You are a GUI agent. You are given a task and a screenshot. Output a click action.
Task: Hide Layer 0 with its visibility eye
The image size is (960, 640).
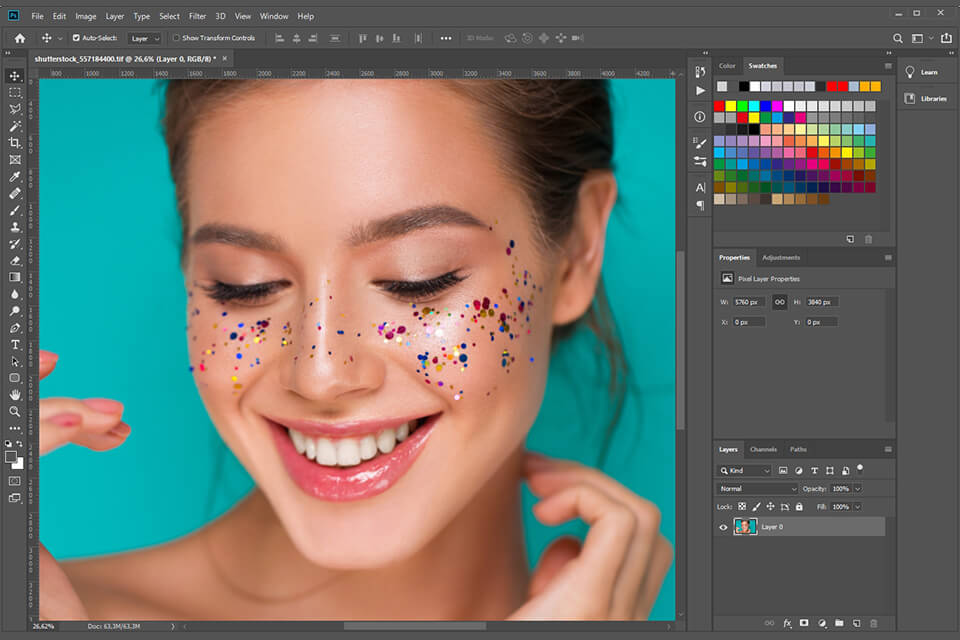[723, 527]
